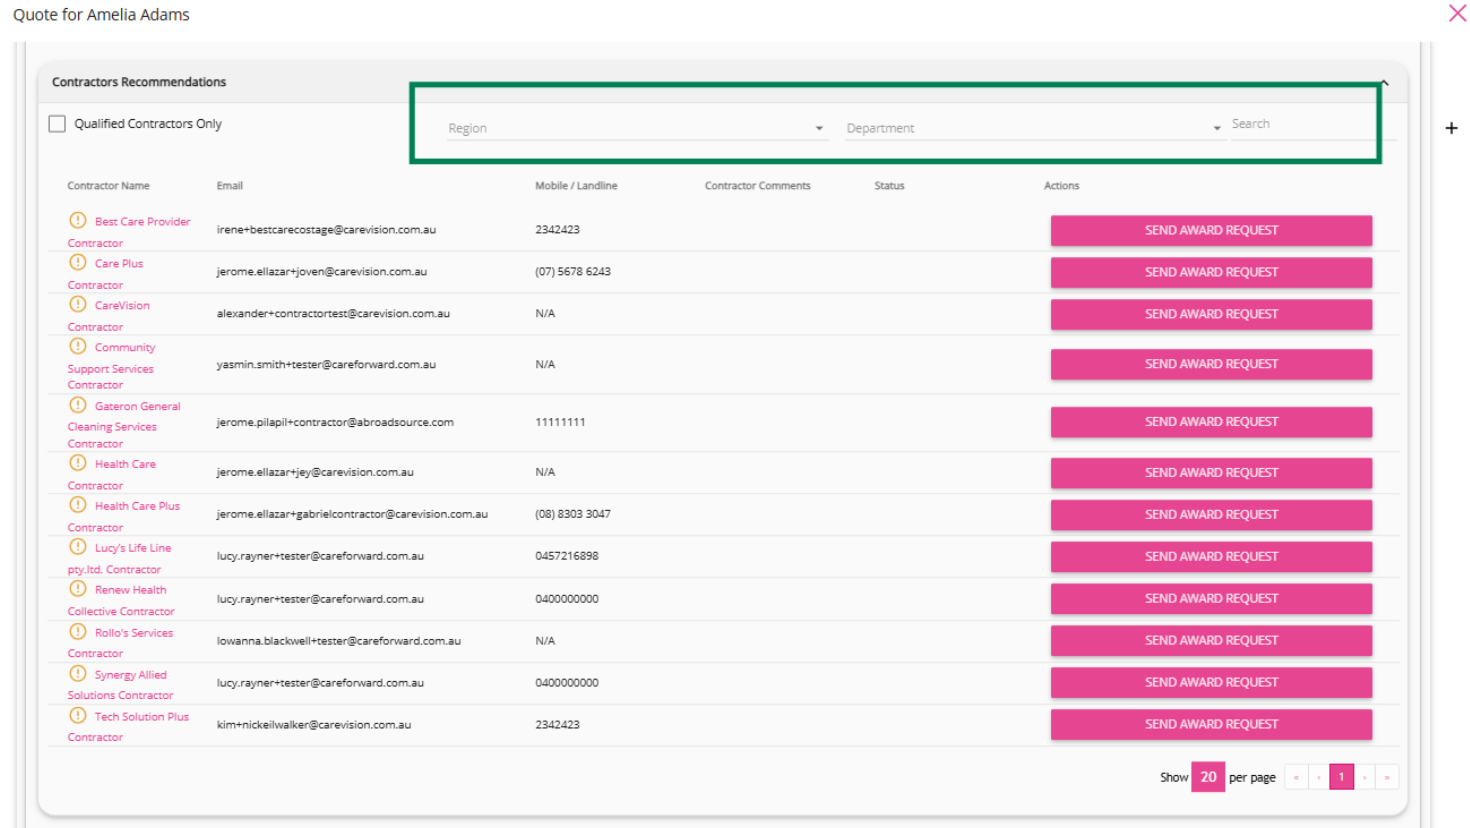Open Community Support Services Contractor link
This screenshot has width=1470, height=828.
pyautogui.click(x=112, y=366)
